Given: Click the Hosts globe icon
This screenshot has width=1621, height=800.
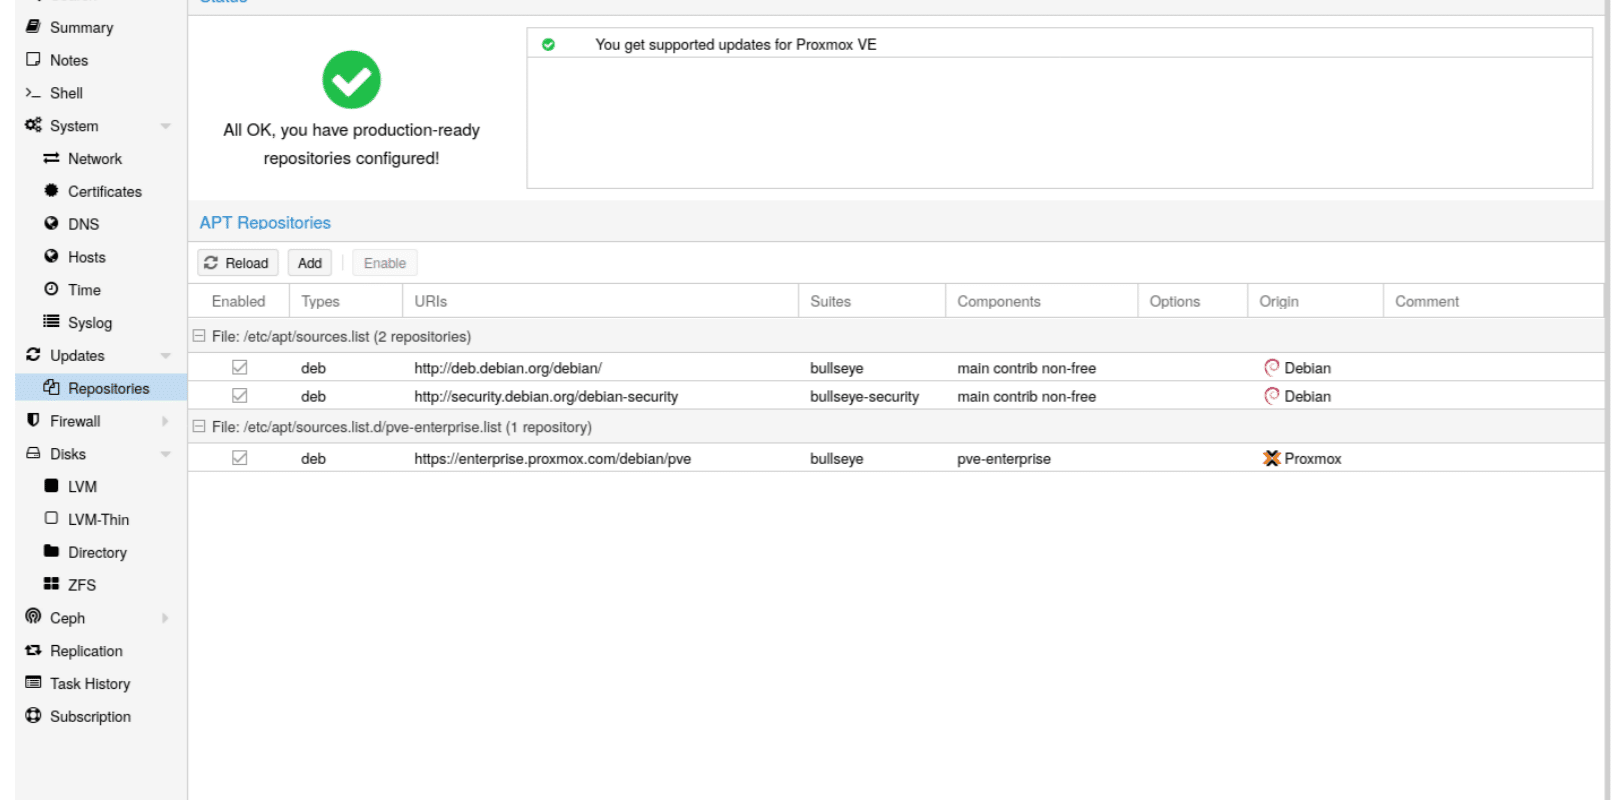Looking at the screenshot, I should (x=51, y=257).
